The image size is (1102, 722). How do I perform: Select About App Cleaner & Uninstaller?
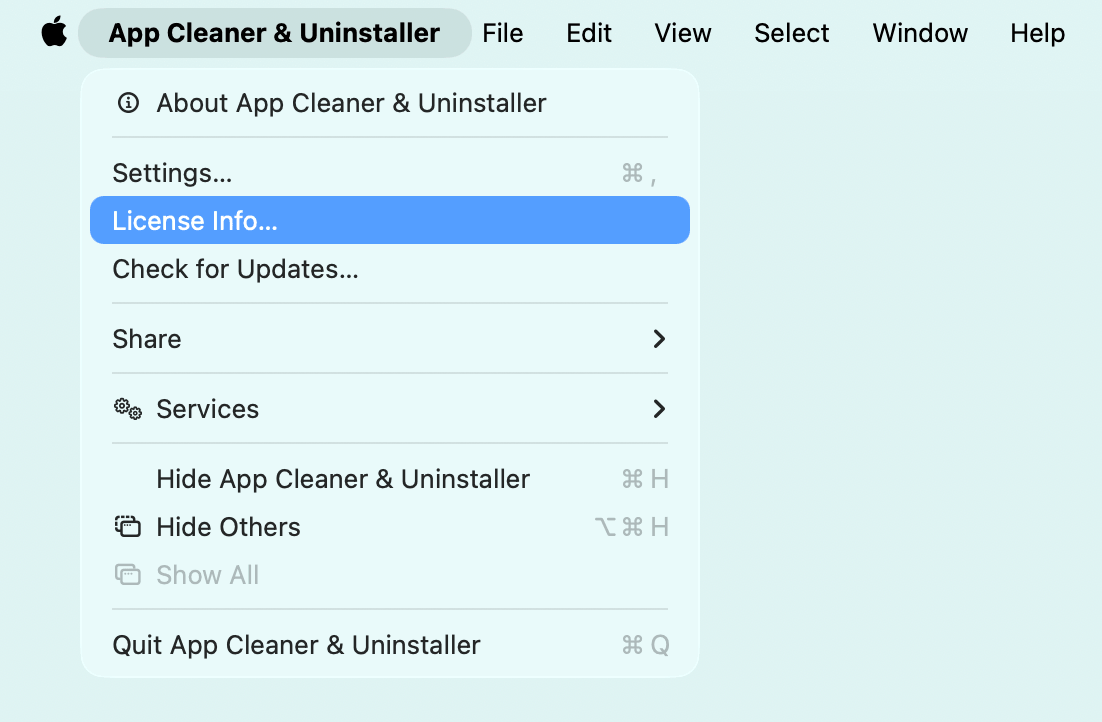tap(351, 102)
